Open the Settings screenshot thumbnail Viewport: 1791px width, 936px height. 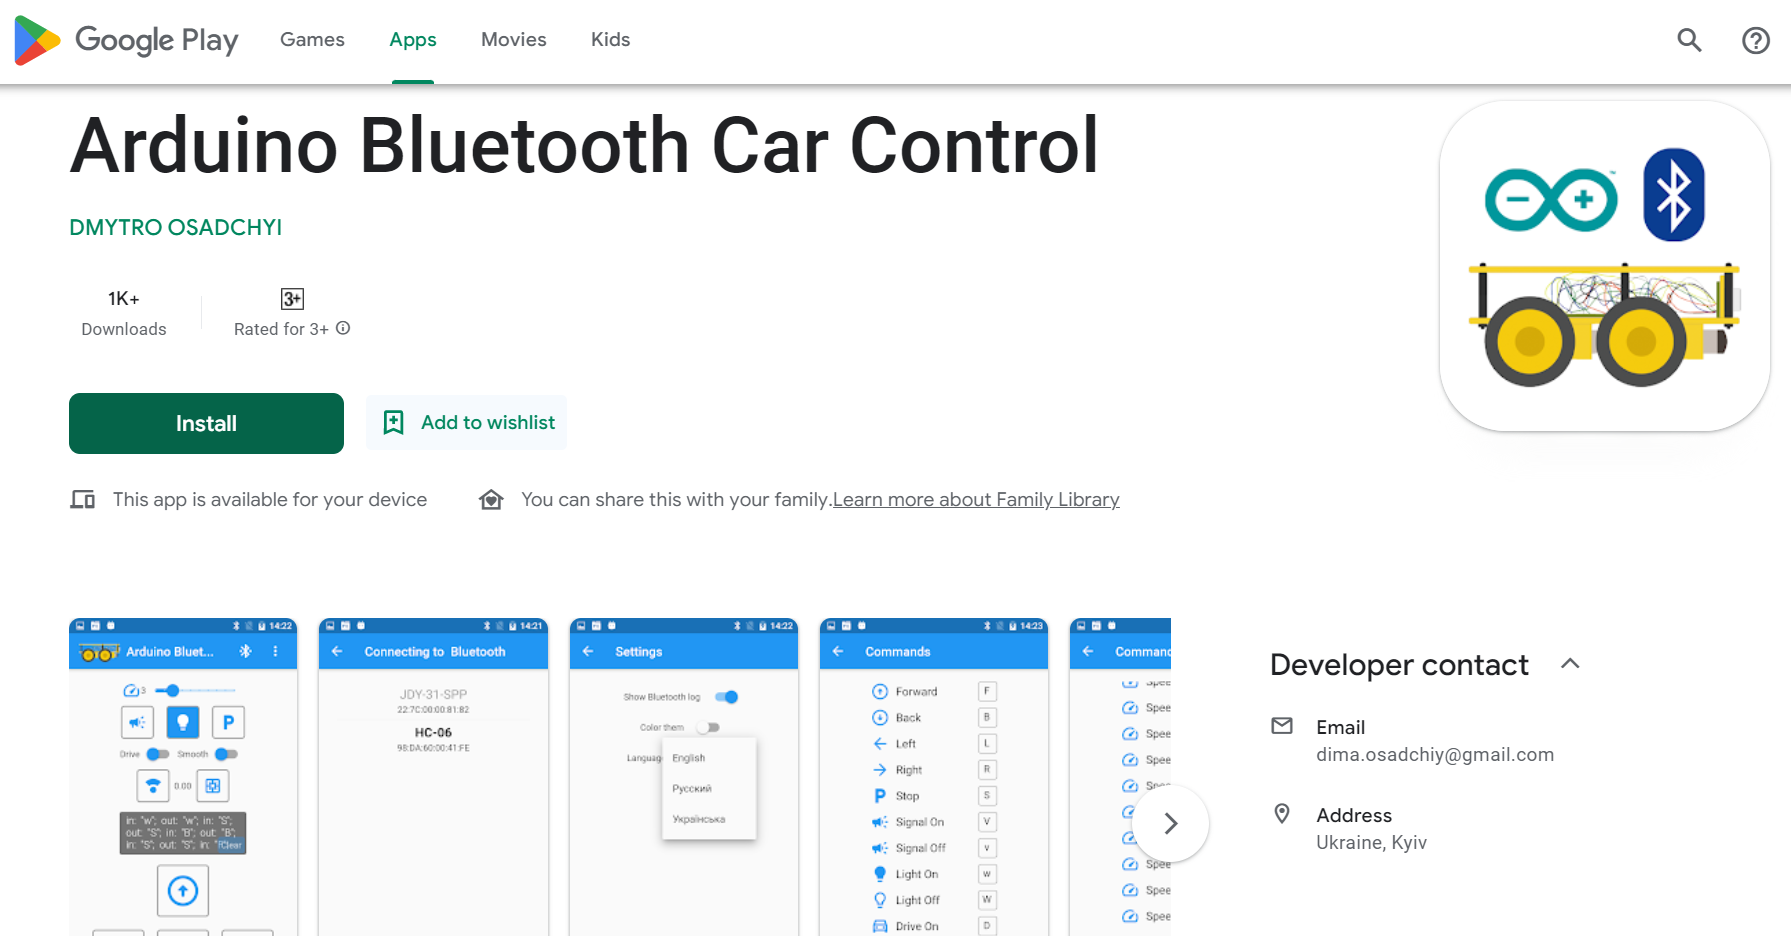(x=684, y=777)
